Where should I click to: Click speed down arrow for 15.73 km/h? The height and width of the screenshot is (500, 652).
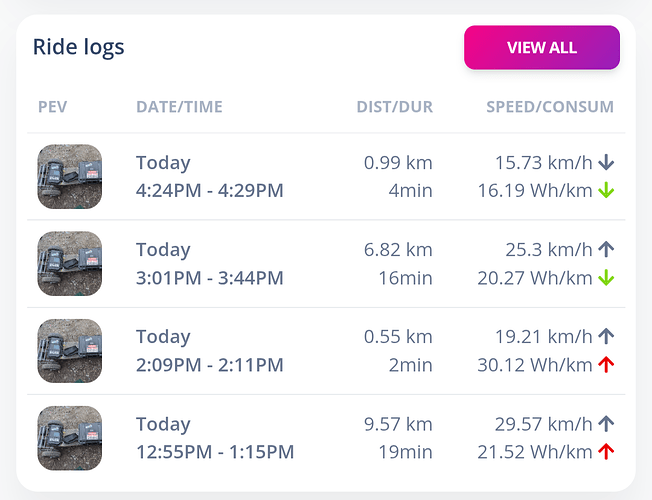coord(606,162)
